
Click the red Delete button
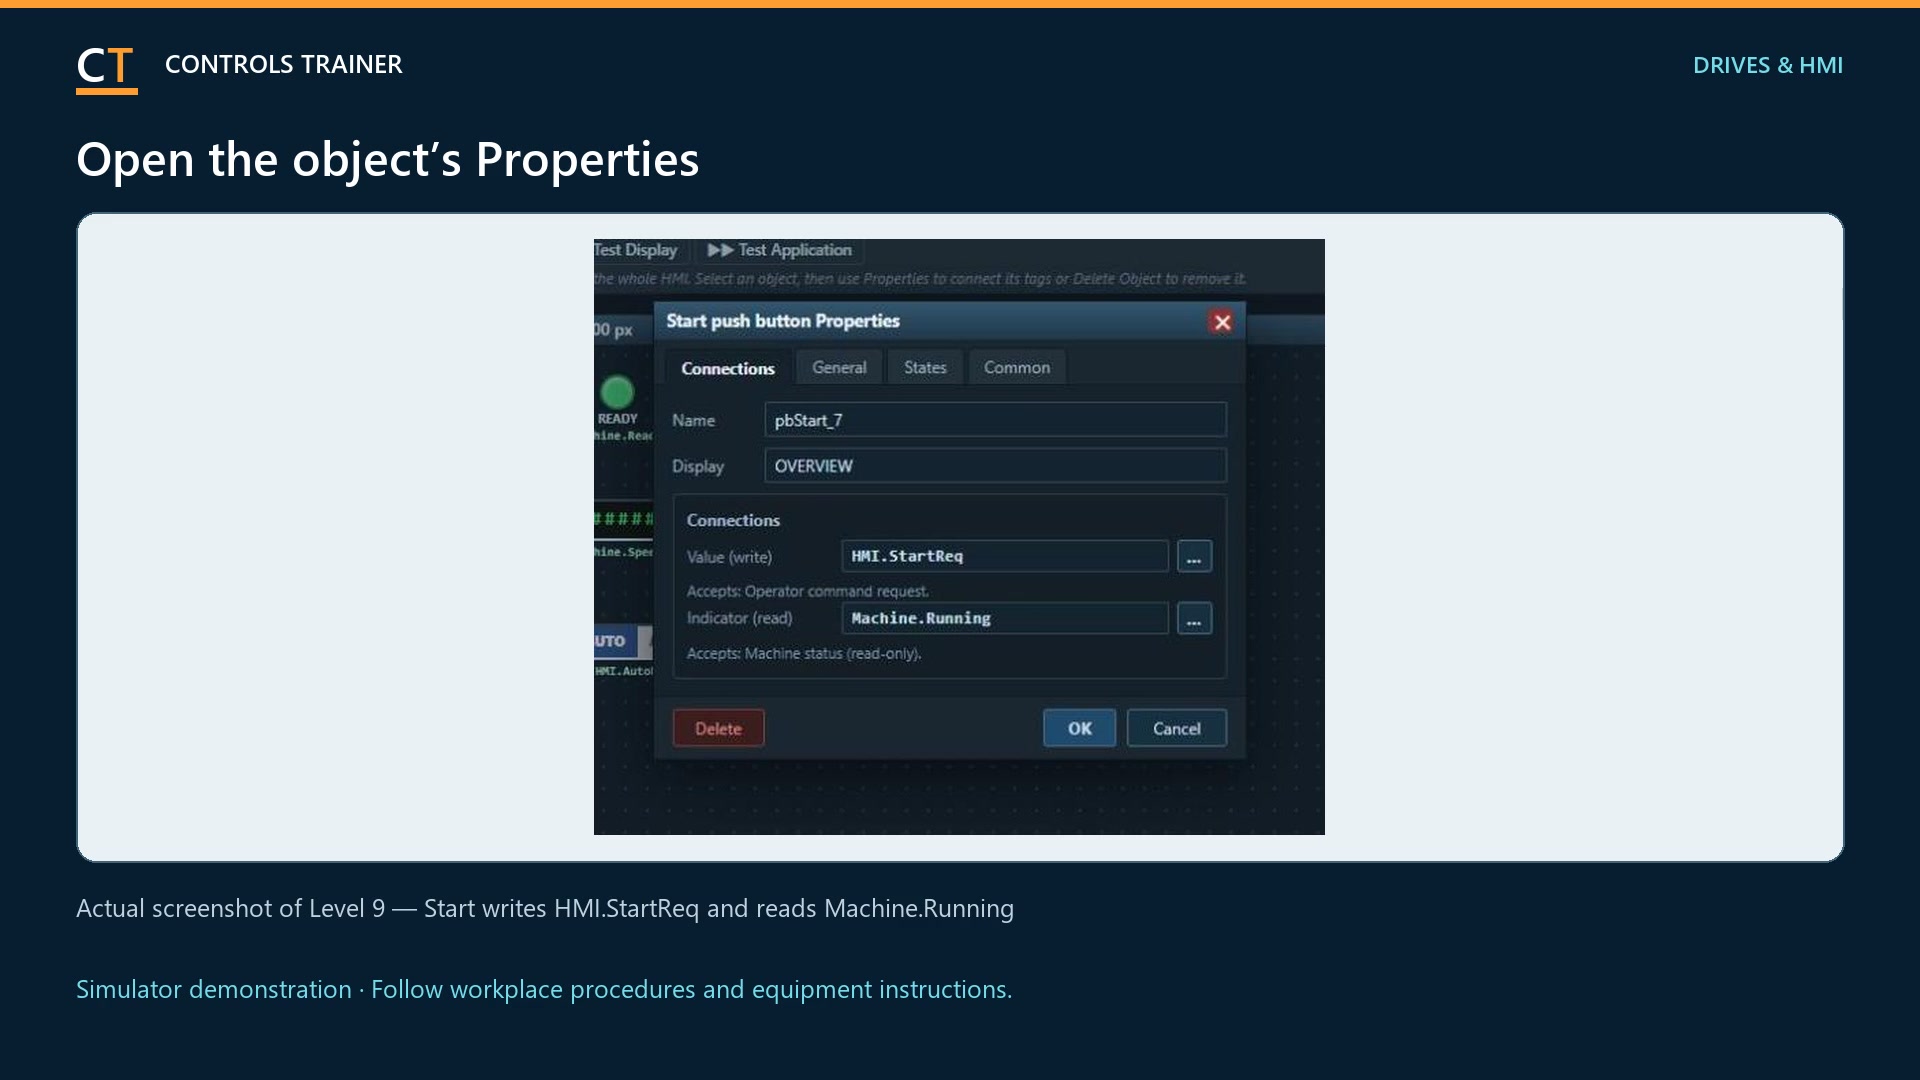[718, 728]
